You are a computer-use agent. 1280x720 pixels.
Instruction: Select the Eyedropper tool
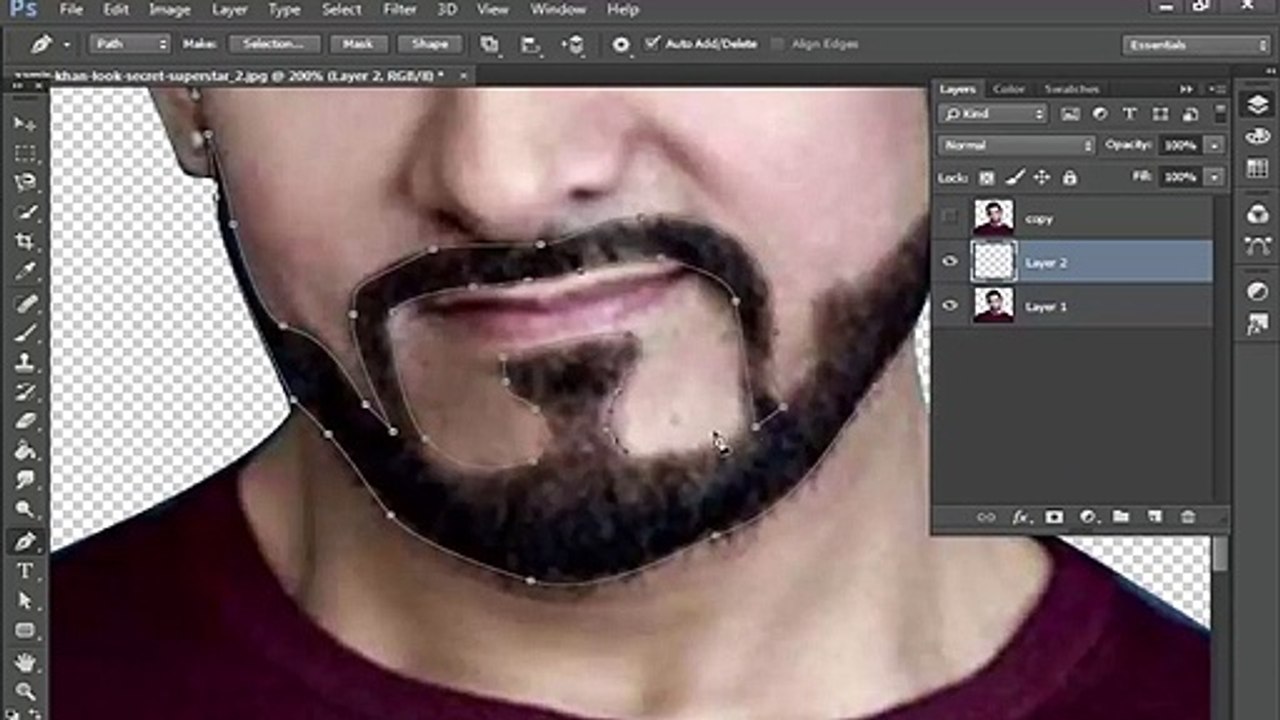click(x=25, y=272)
